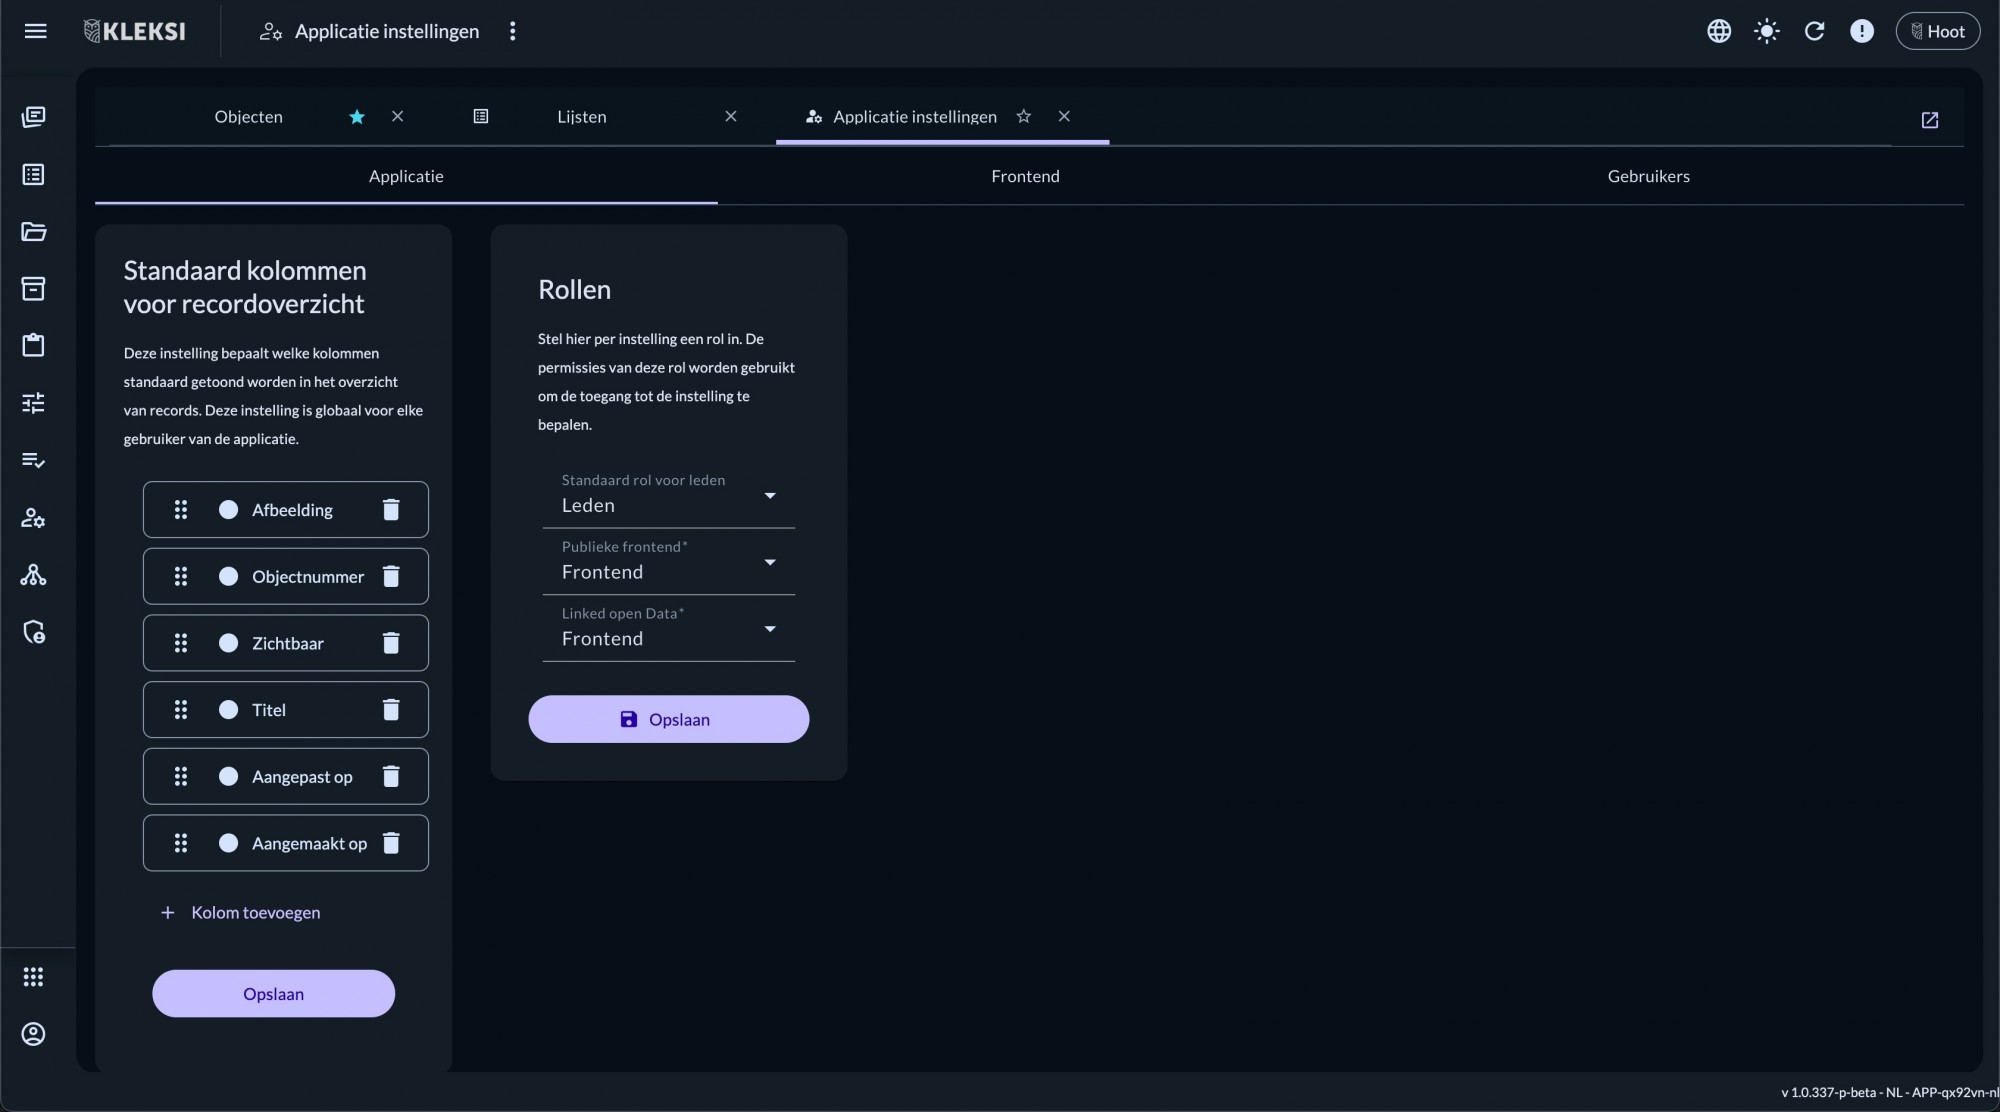Toggle the Afbeelding column circle
The width and height of the screenshot is (2000, 1112).
[228, 510]
